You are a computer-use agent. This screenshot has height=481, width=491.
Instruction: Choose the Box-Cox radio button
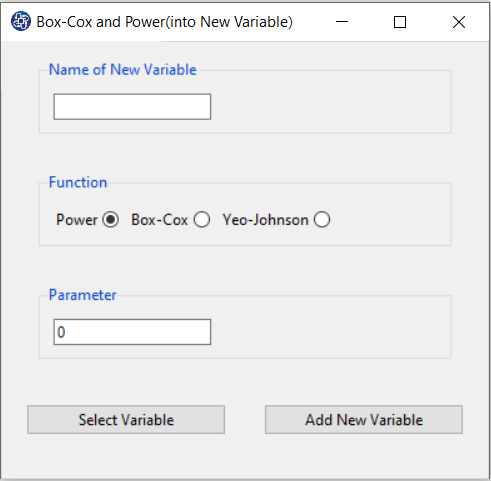click(202, 220)
